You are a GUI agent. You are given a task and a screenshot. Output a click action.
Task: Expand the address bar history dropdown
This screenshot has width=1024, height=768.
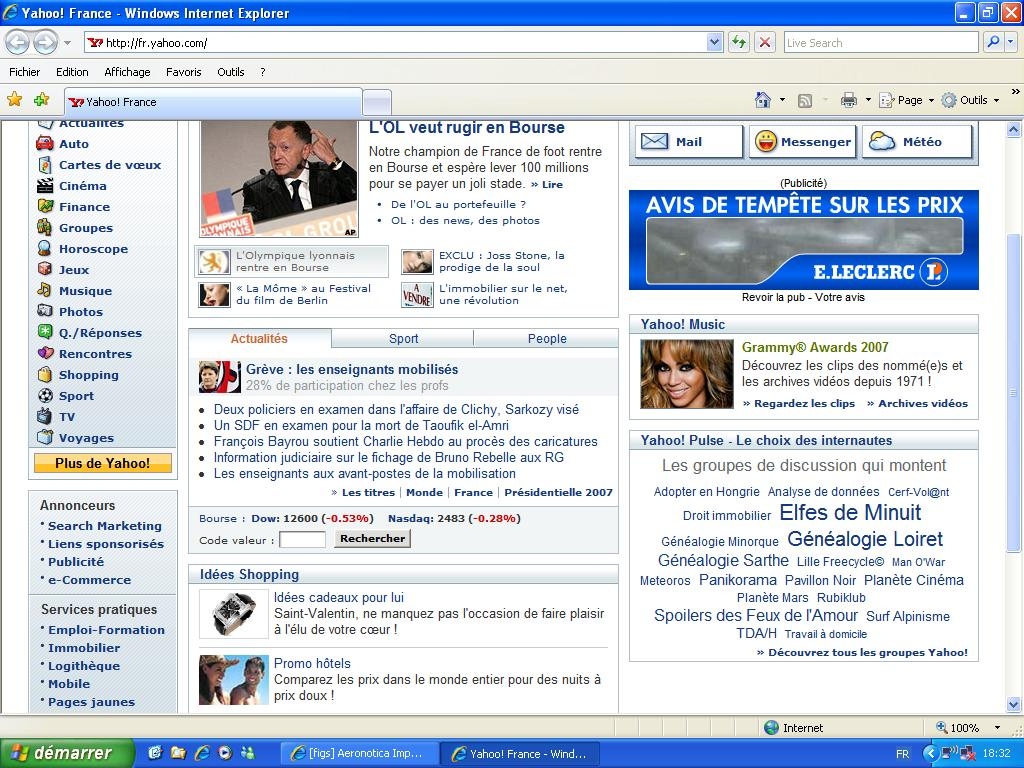[714, 42]
